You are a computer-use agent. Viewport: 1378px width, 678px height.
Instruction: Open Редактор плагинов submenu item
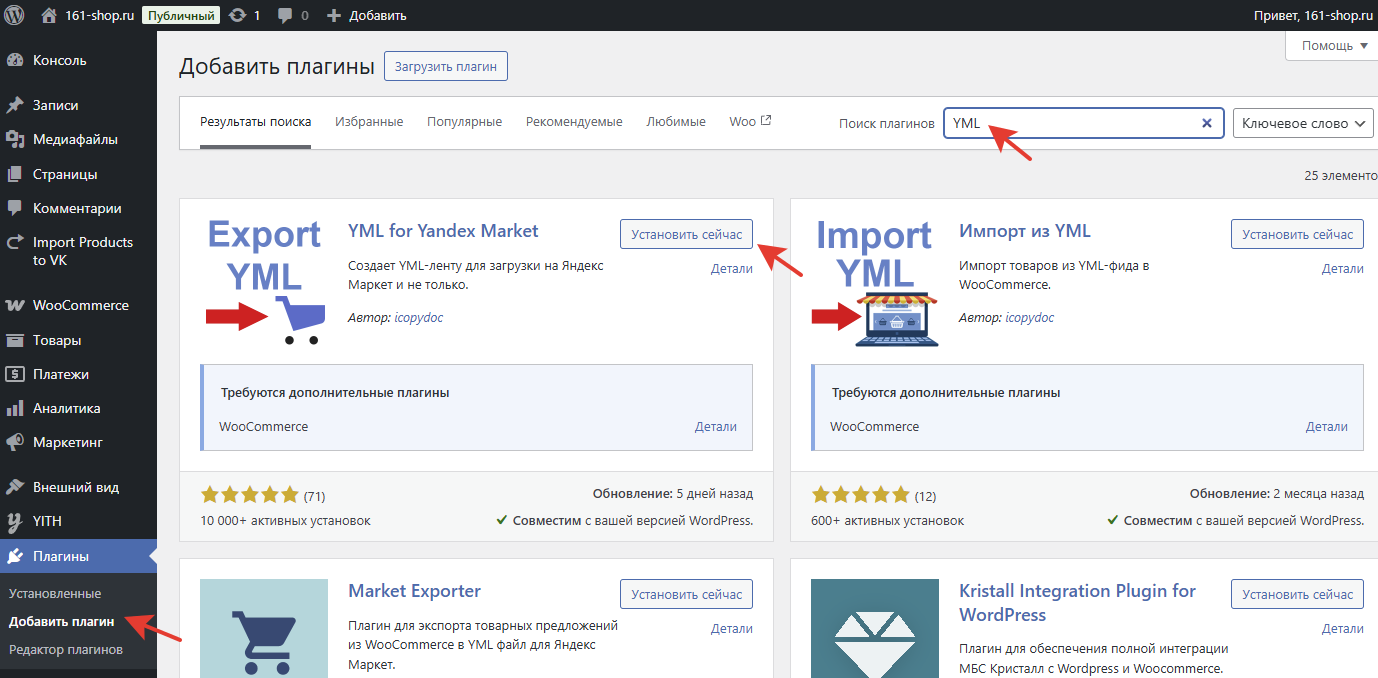[66, 649]
